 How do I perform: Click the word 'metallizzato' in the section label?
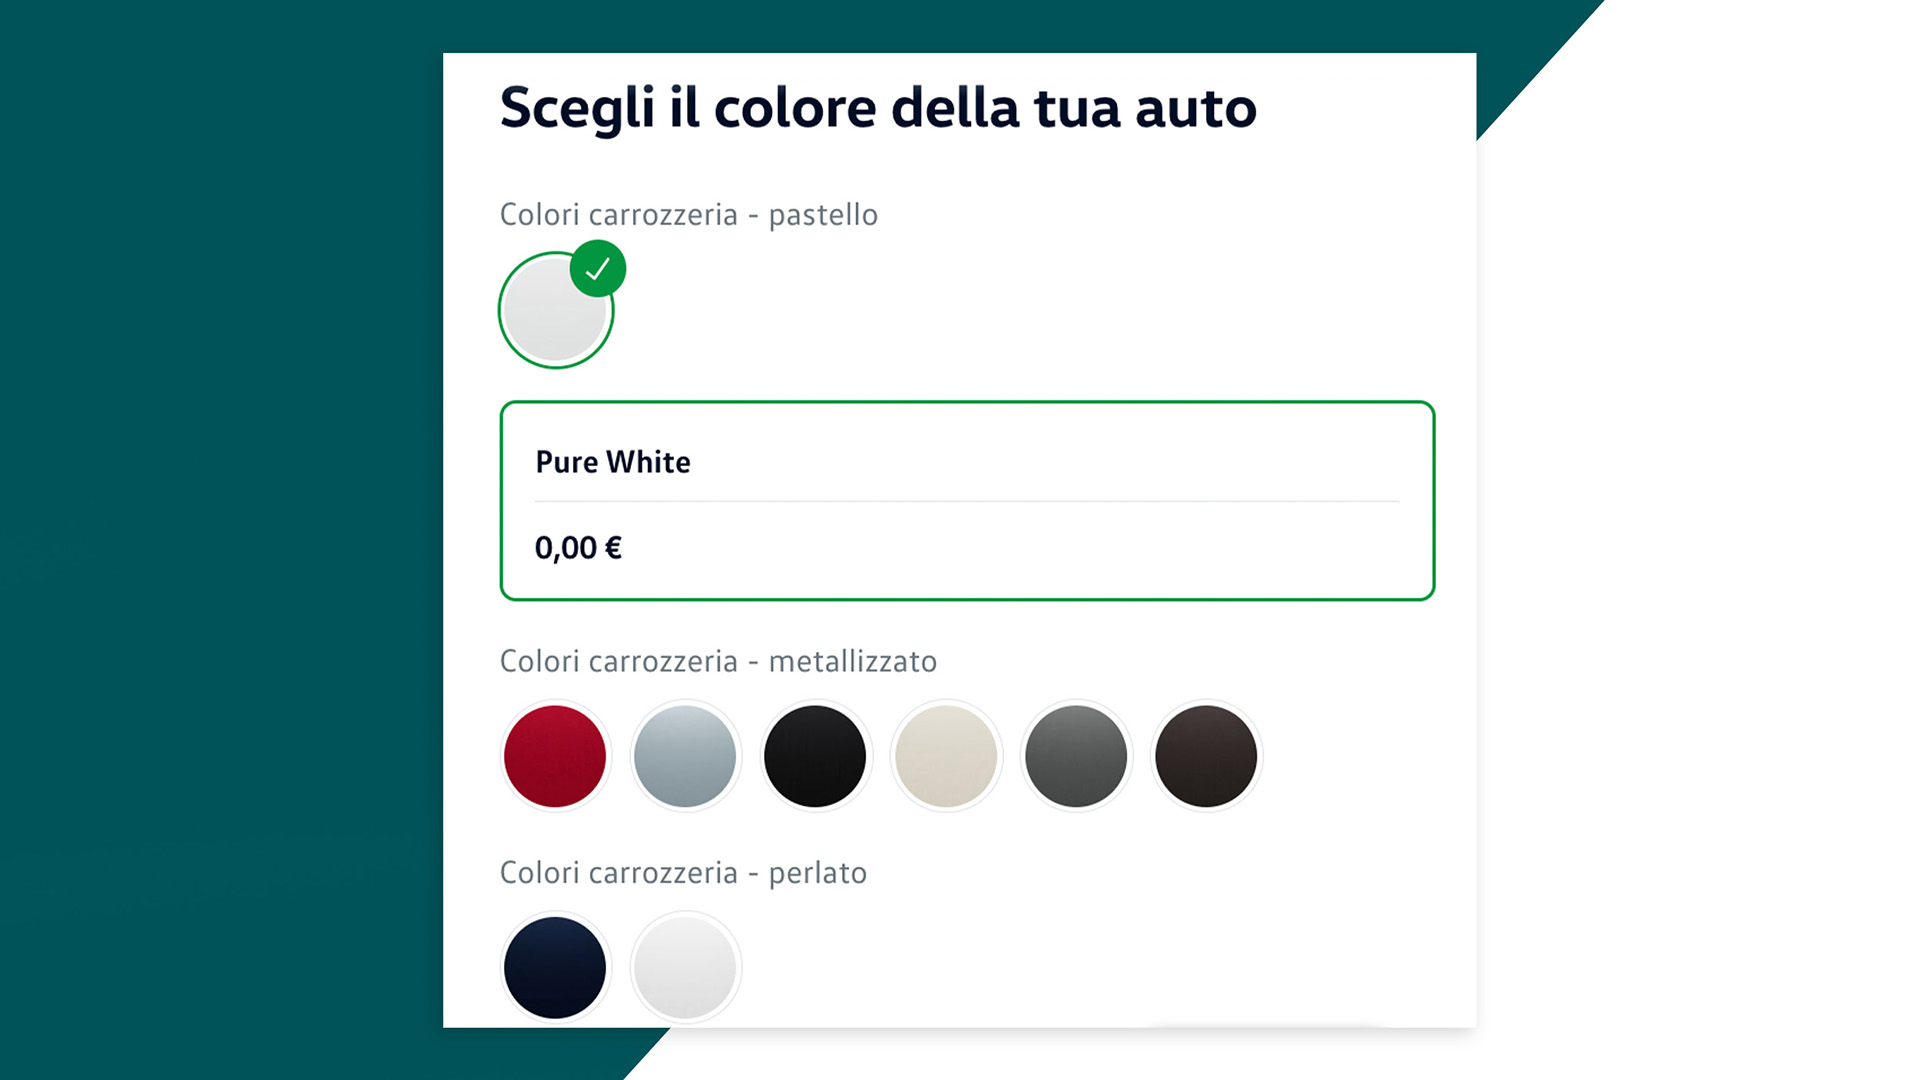coord(852,662)
